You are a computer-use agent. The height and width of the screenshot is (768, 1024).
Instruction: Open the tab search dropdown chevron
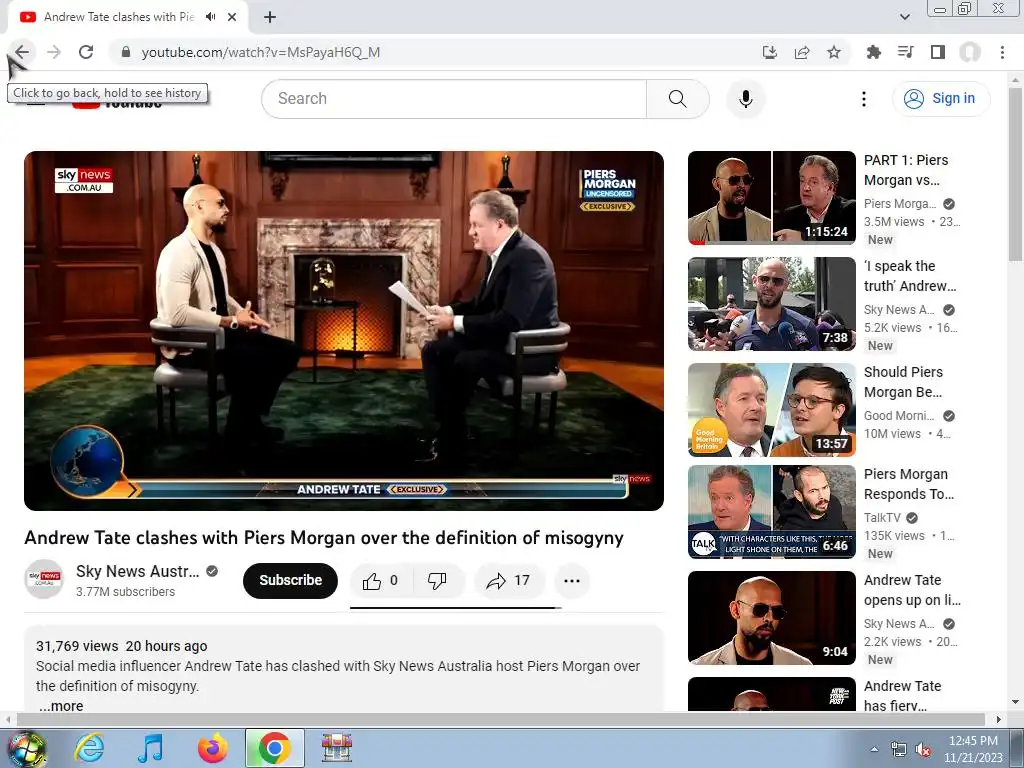pyautogui.click(x=904, y=17)
